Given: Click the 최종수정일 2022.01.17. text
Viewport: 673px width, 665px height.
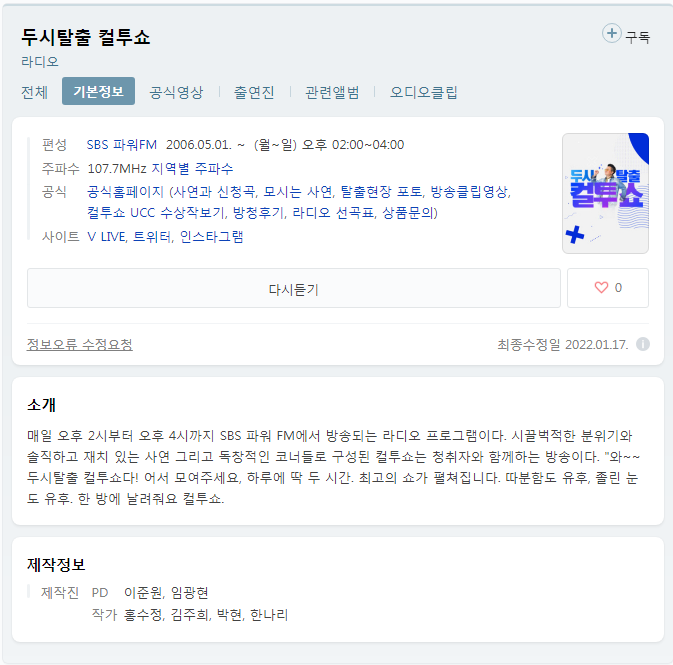Looking at the screenshot, I should 563,344.
